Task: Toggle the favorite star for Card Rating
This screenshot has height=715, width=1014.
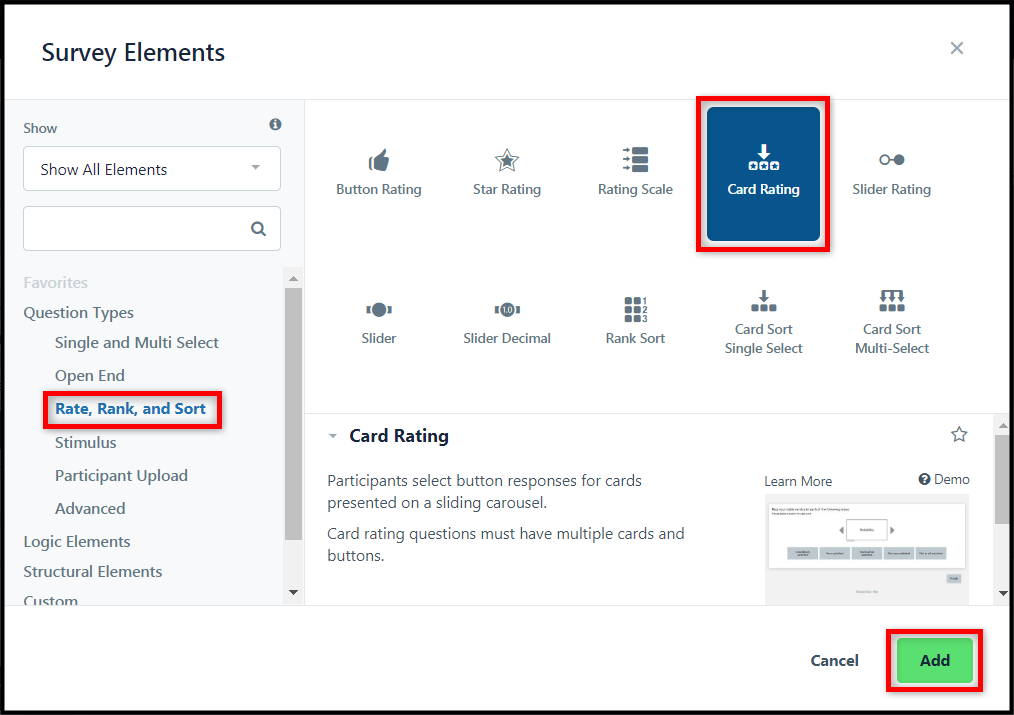Action: (x=959, y=434)
